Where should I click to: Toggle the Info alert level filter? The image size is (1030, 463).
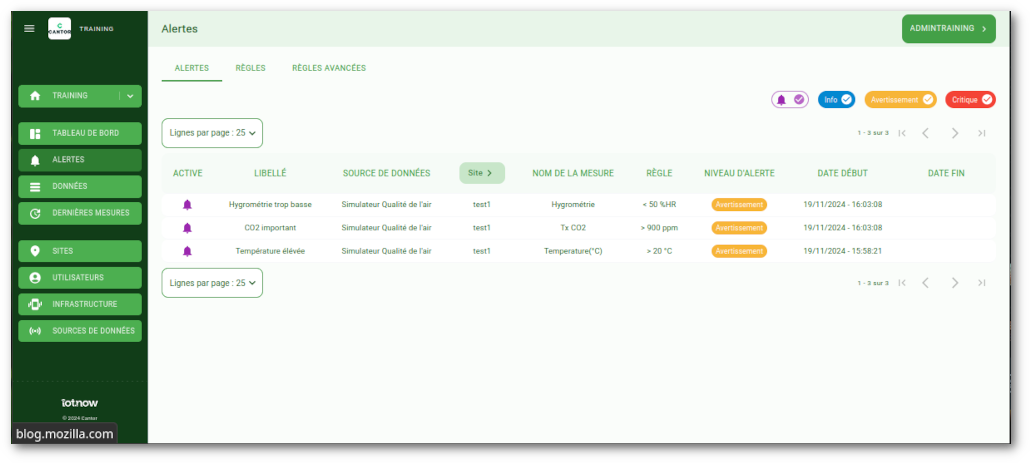[x=836, y=99]
